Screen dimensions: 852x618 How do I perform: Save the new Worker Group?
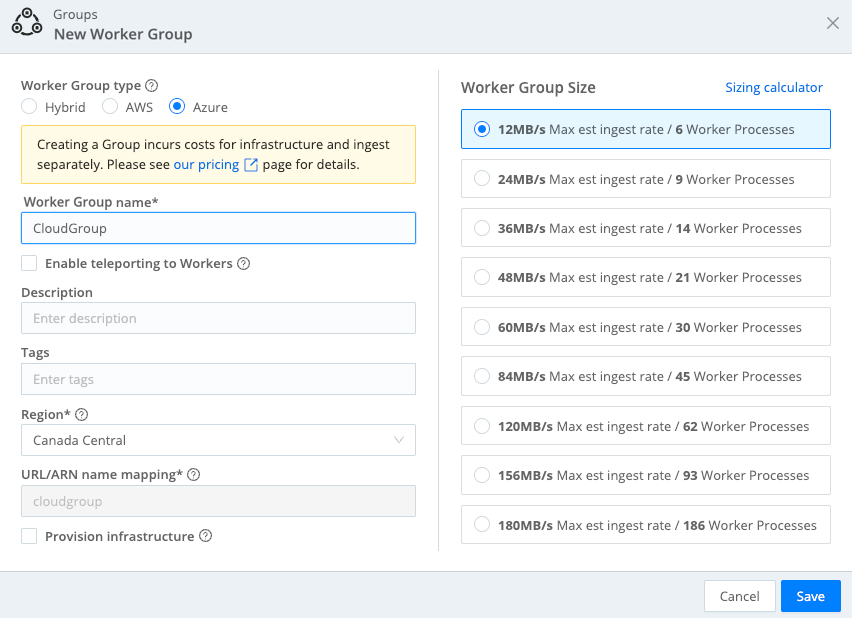[x=810, y=595]
